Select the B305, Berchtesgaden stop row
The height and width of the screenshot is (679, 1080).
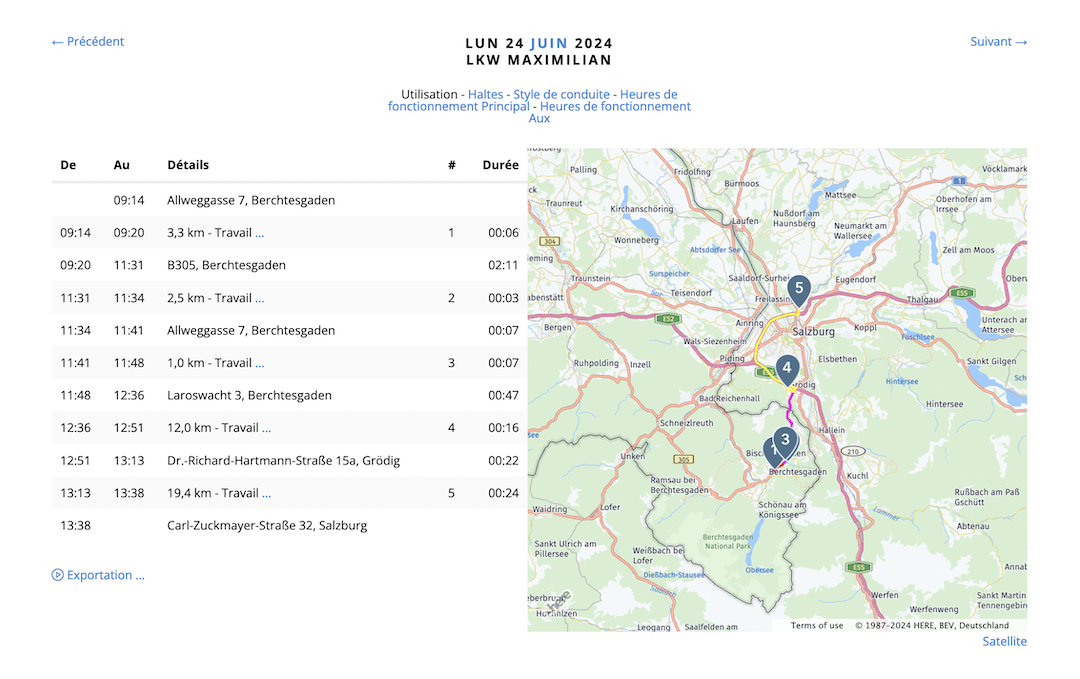(289, 265)
